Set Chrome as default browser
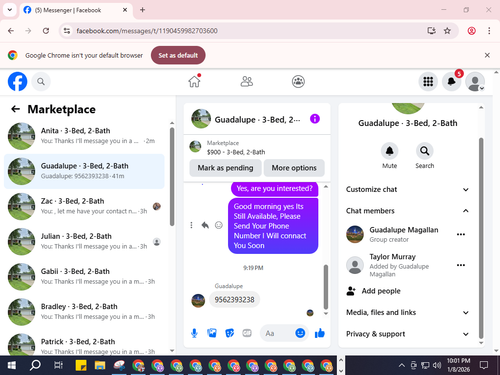The height and width of the screenshot is (375, 500). pyautogui.click(x=178, y=55)
